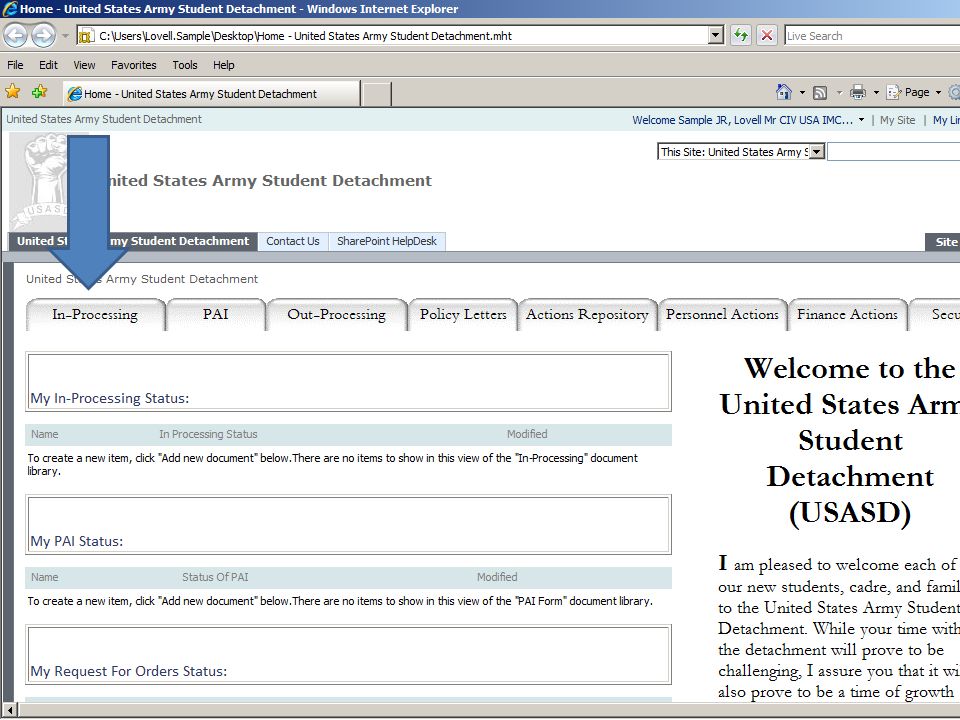Click the Name column in PAI list
The height and width of the screenshot is (720, 960).
click(x=45, y=577)
